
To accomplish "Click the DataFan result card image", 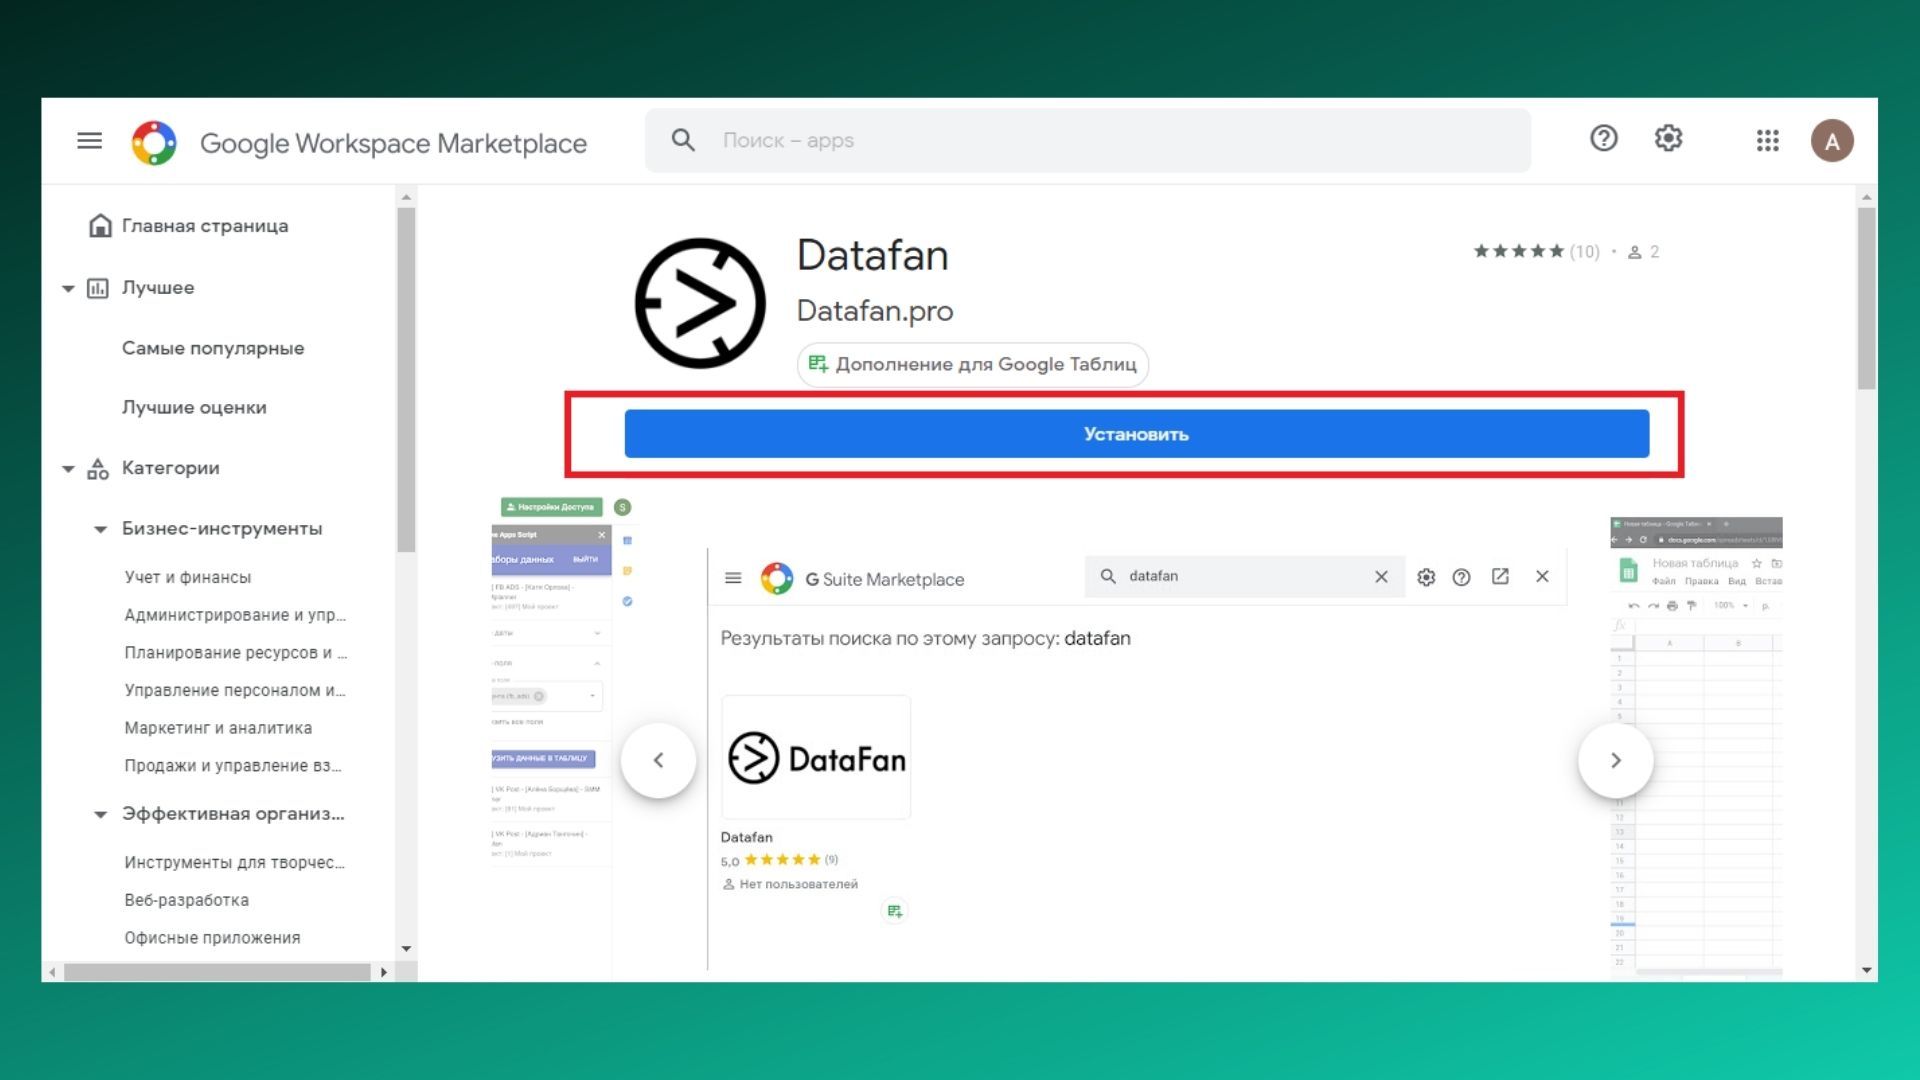I will (816, 758).
